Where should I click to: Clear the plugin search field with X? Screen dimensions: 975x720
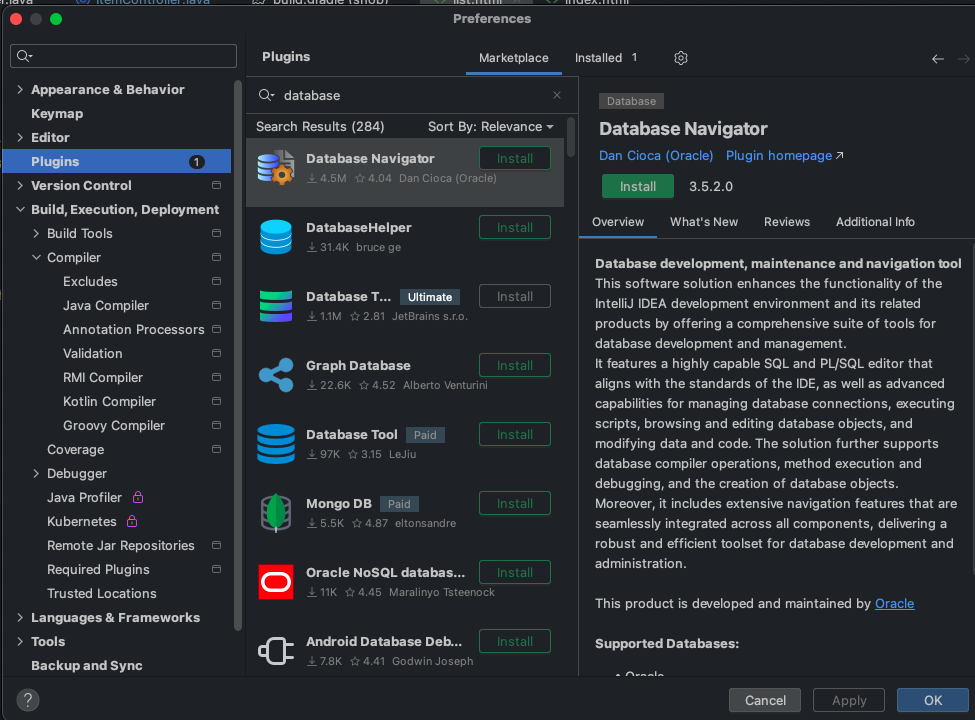(x=557, y=95)
